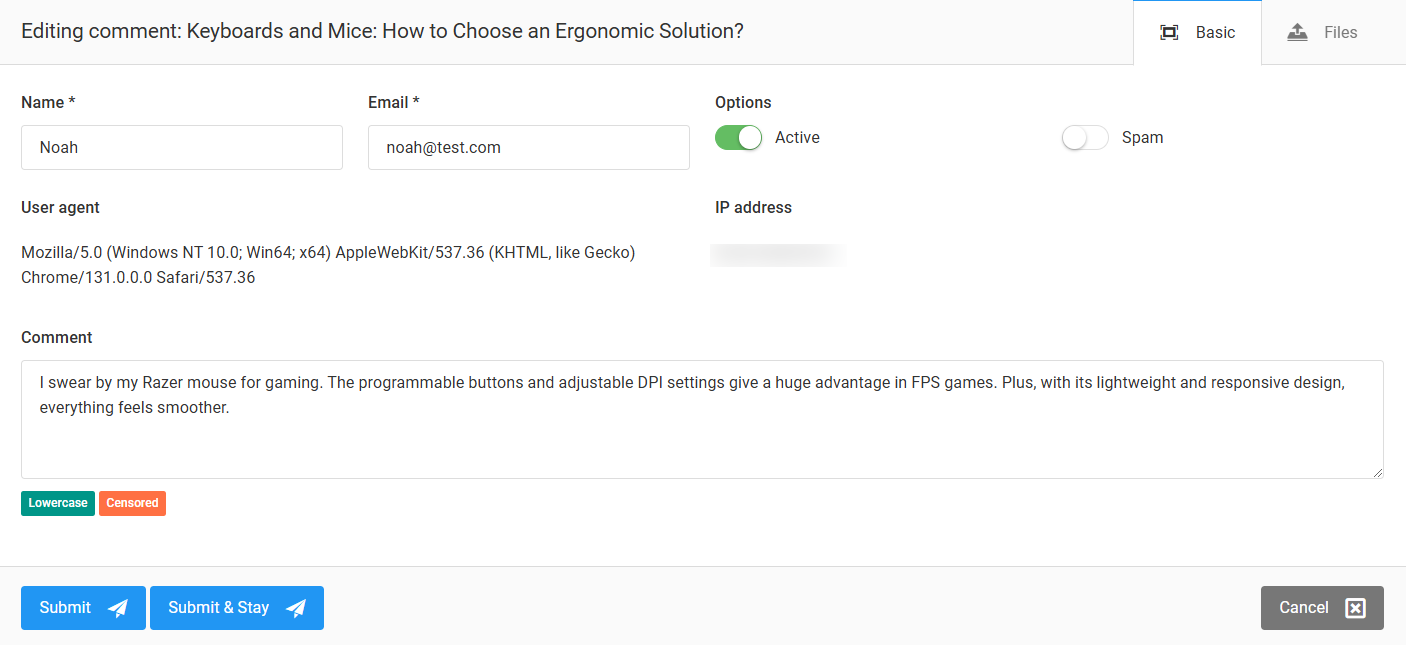
Task: Click the user agent string text
Action: tap(328, 265)
